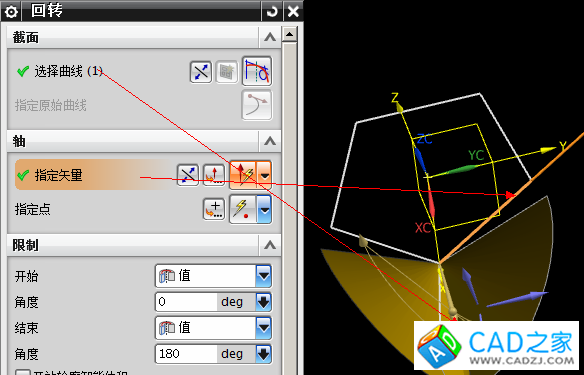Click the 指定原始曲线 curve icon
Screen dimensions: 584x375
tap(257, 105)
